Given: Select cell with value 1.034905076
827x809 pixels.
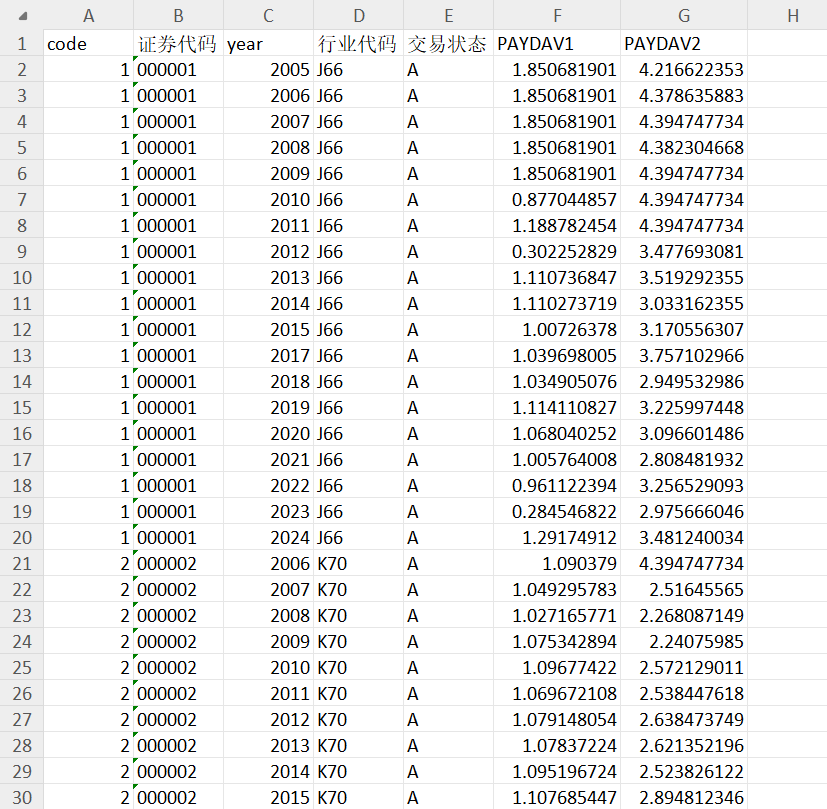Looking at the screenshot, I should pyautogui.click(x=557, y=381).
